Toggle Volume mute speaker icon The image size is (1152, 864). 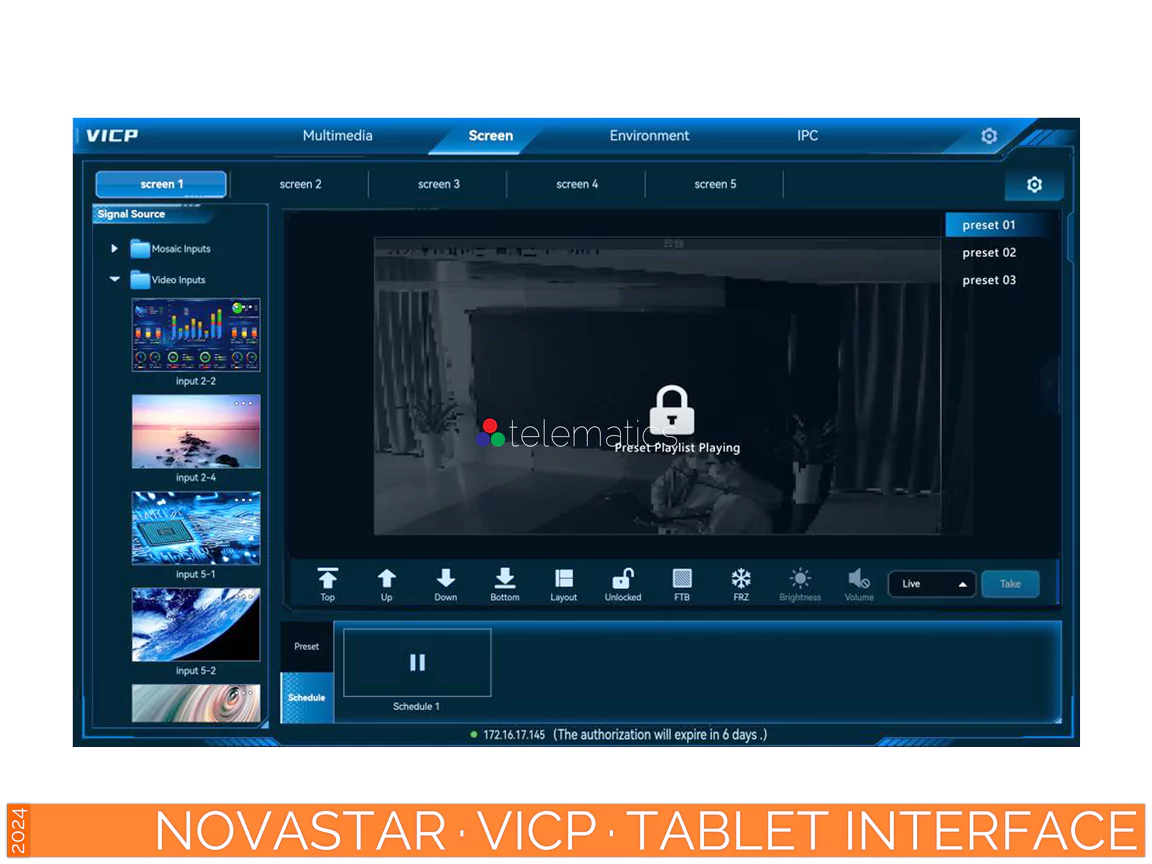pyautogui.click(x=858, y=579)
